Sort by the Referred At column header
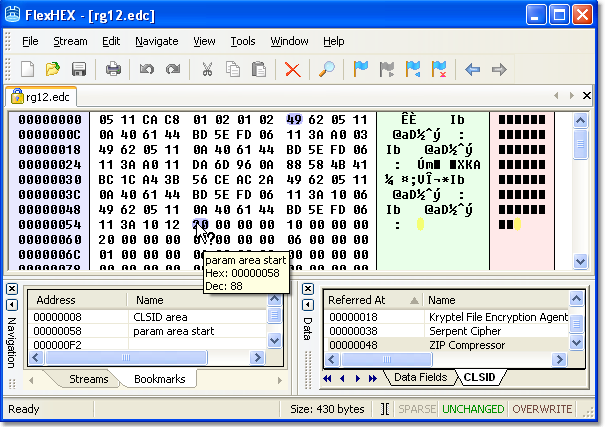The height and width of the screenshot is (430, 605). 373,300
